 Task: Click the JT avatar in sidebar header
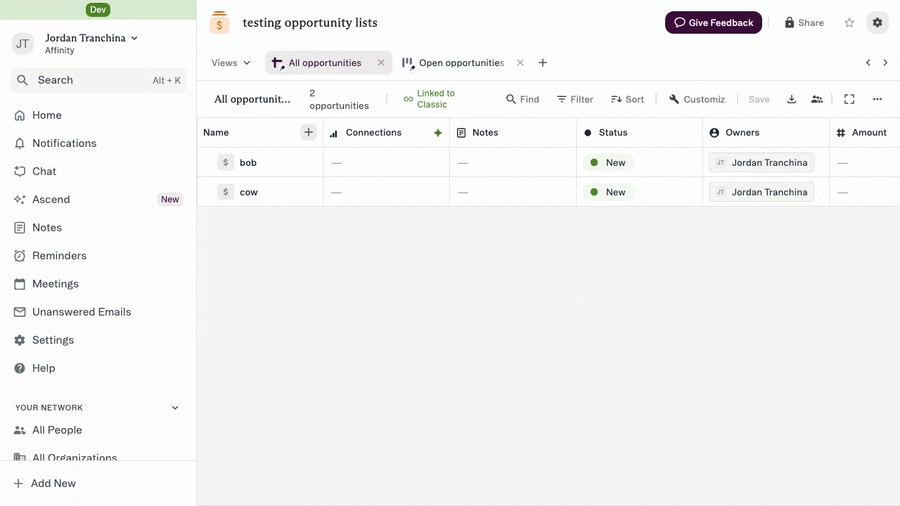[22, 44]
